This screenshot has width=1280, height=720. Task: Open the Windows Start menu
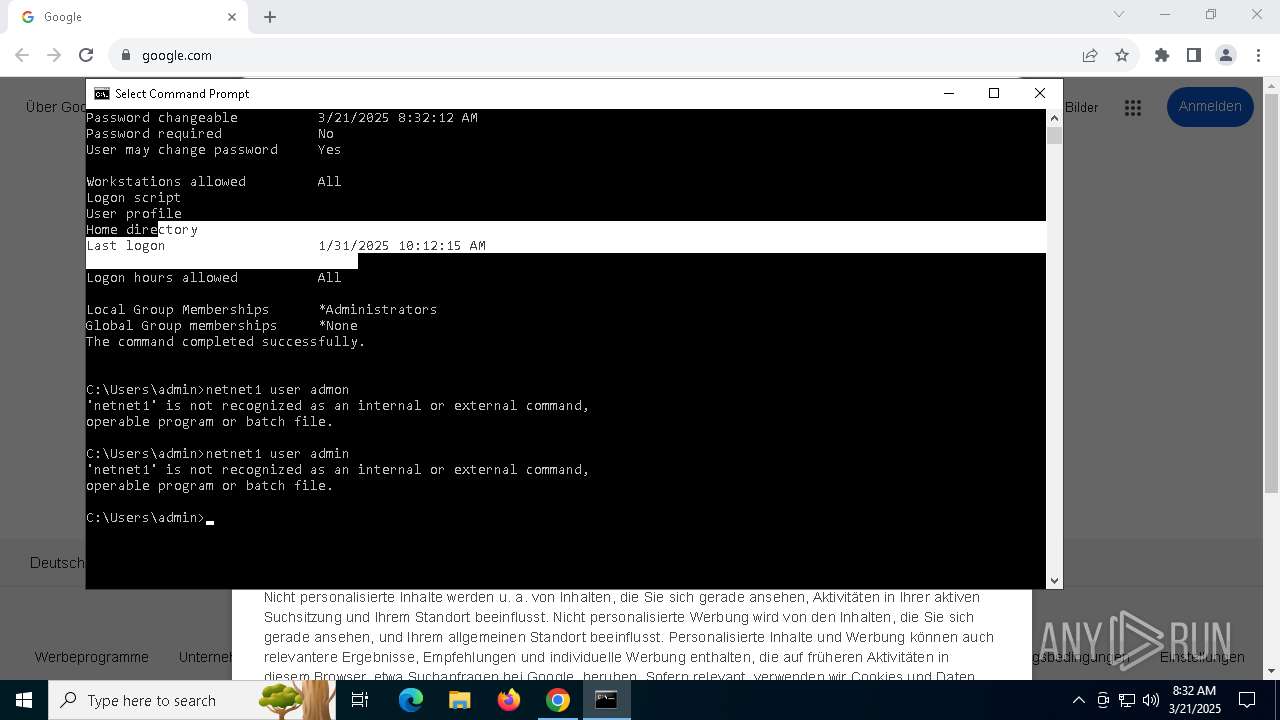coord(24,700)
